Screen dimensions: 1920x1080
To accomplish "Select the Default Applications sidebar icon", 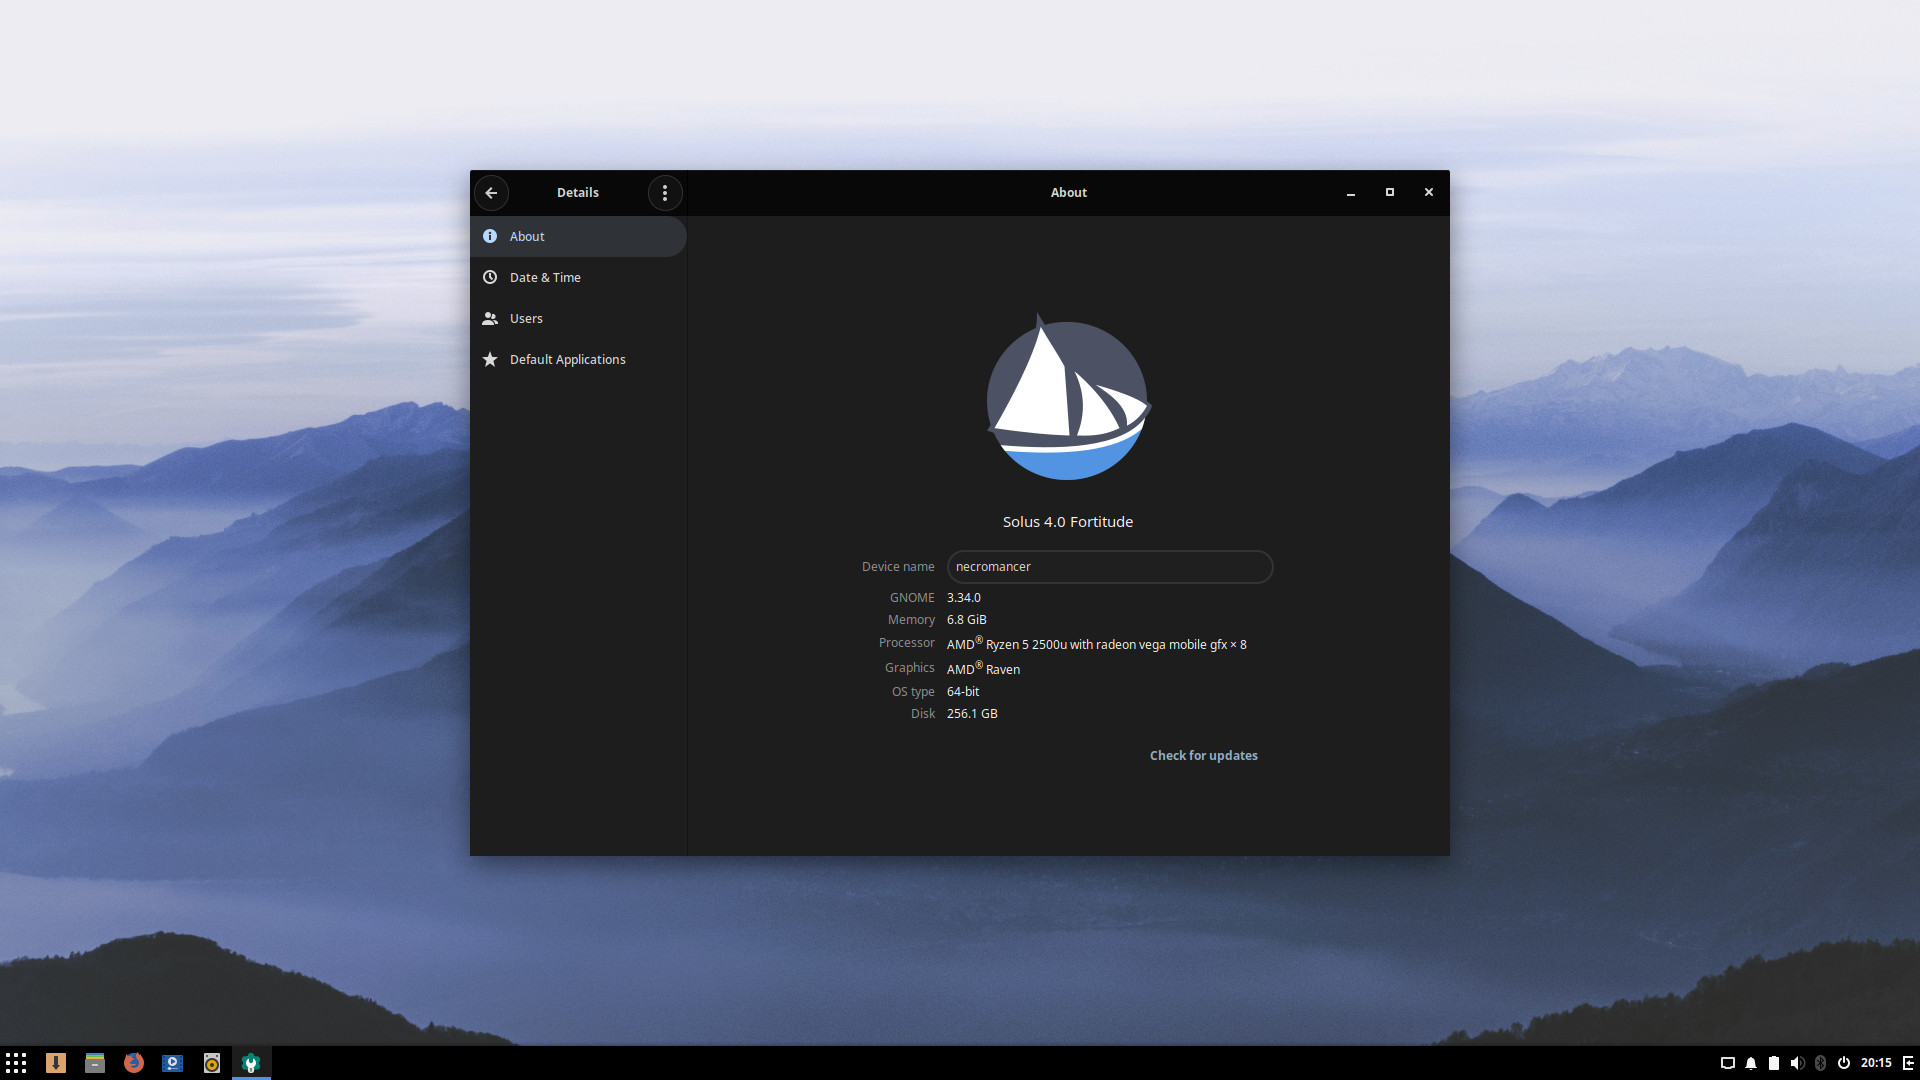I will [x=492, y=359].
